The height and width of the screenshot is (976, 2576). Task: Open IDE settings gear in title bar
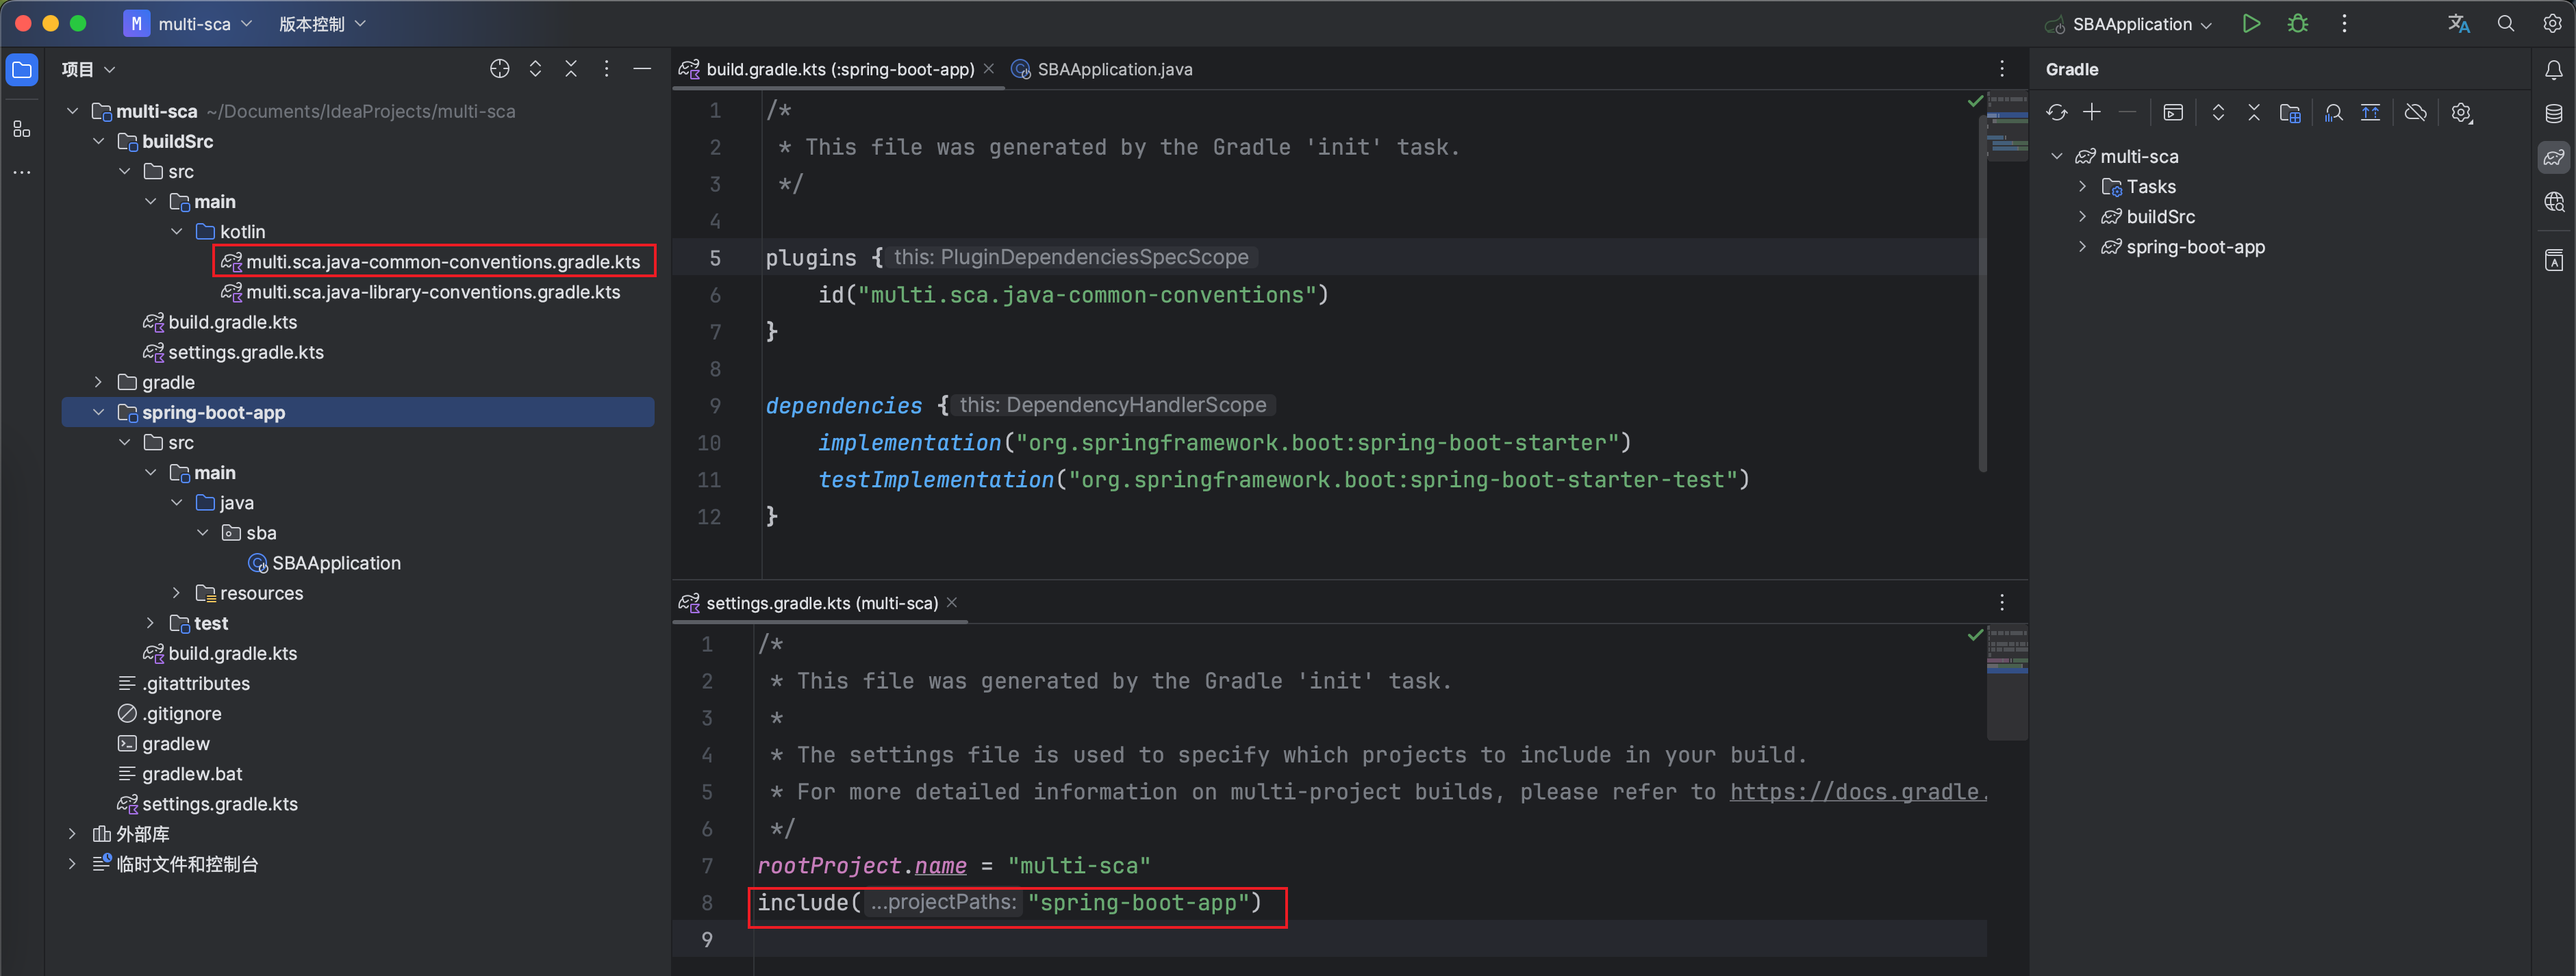click(x=2552, y=24)
